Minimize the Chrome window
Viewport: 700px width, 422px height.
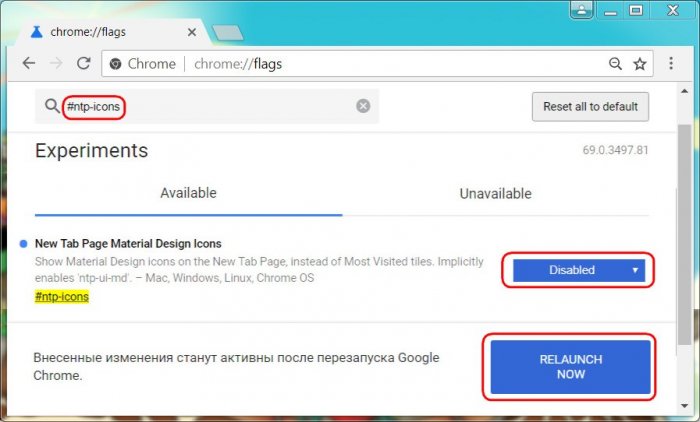coord(610,11)
